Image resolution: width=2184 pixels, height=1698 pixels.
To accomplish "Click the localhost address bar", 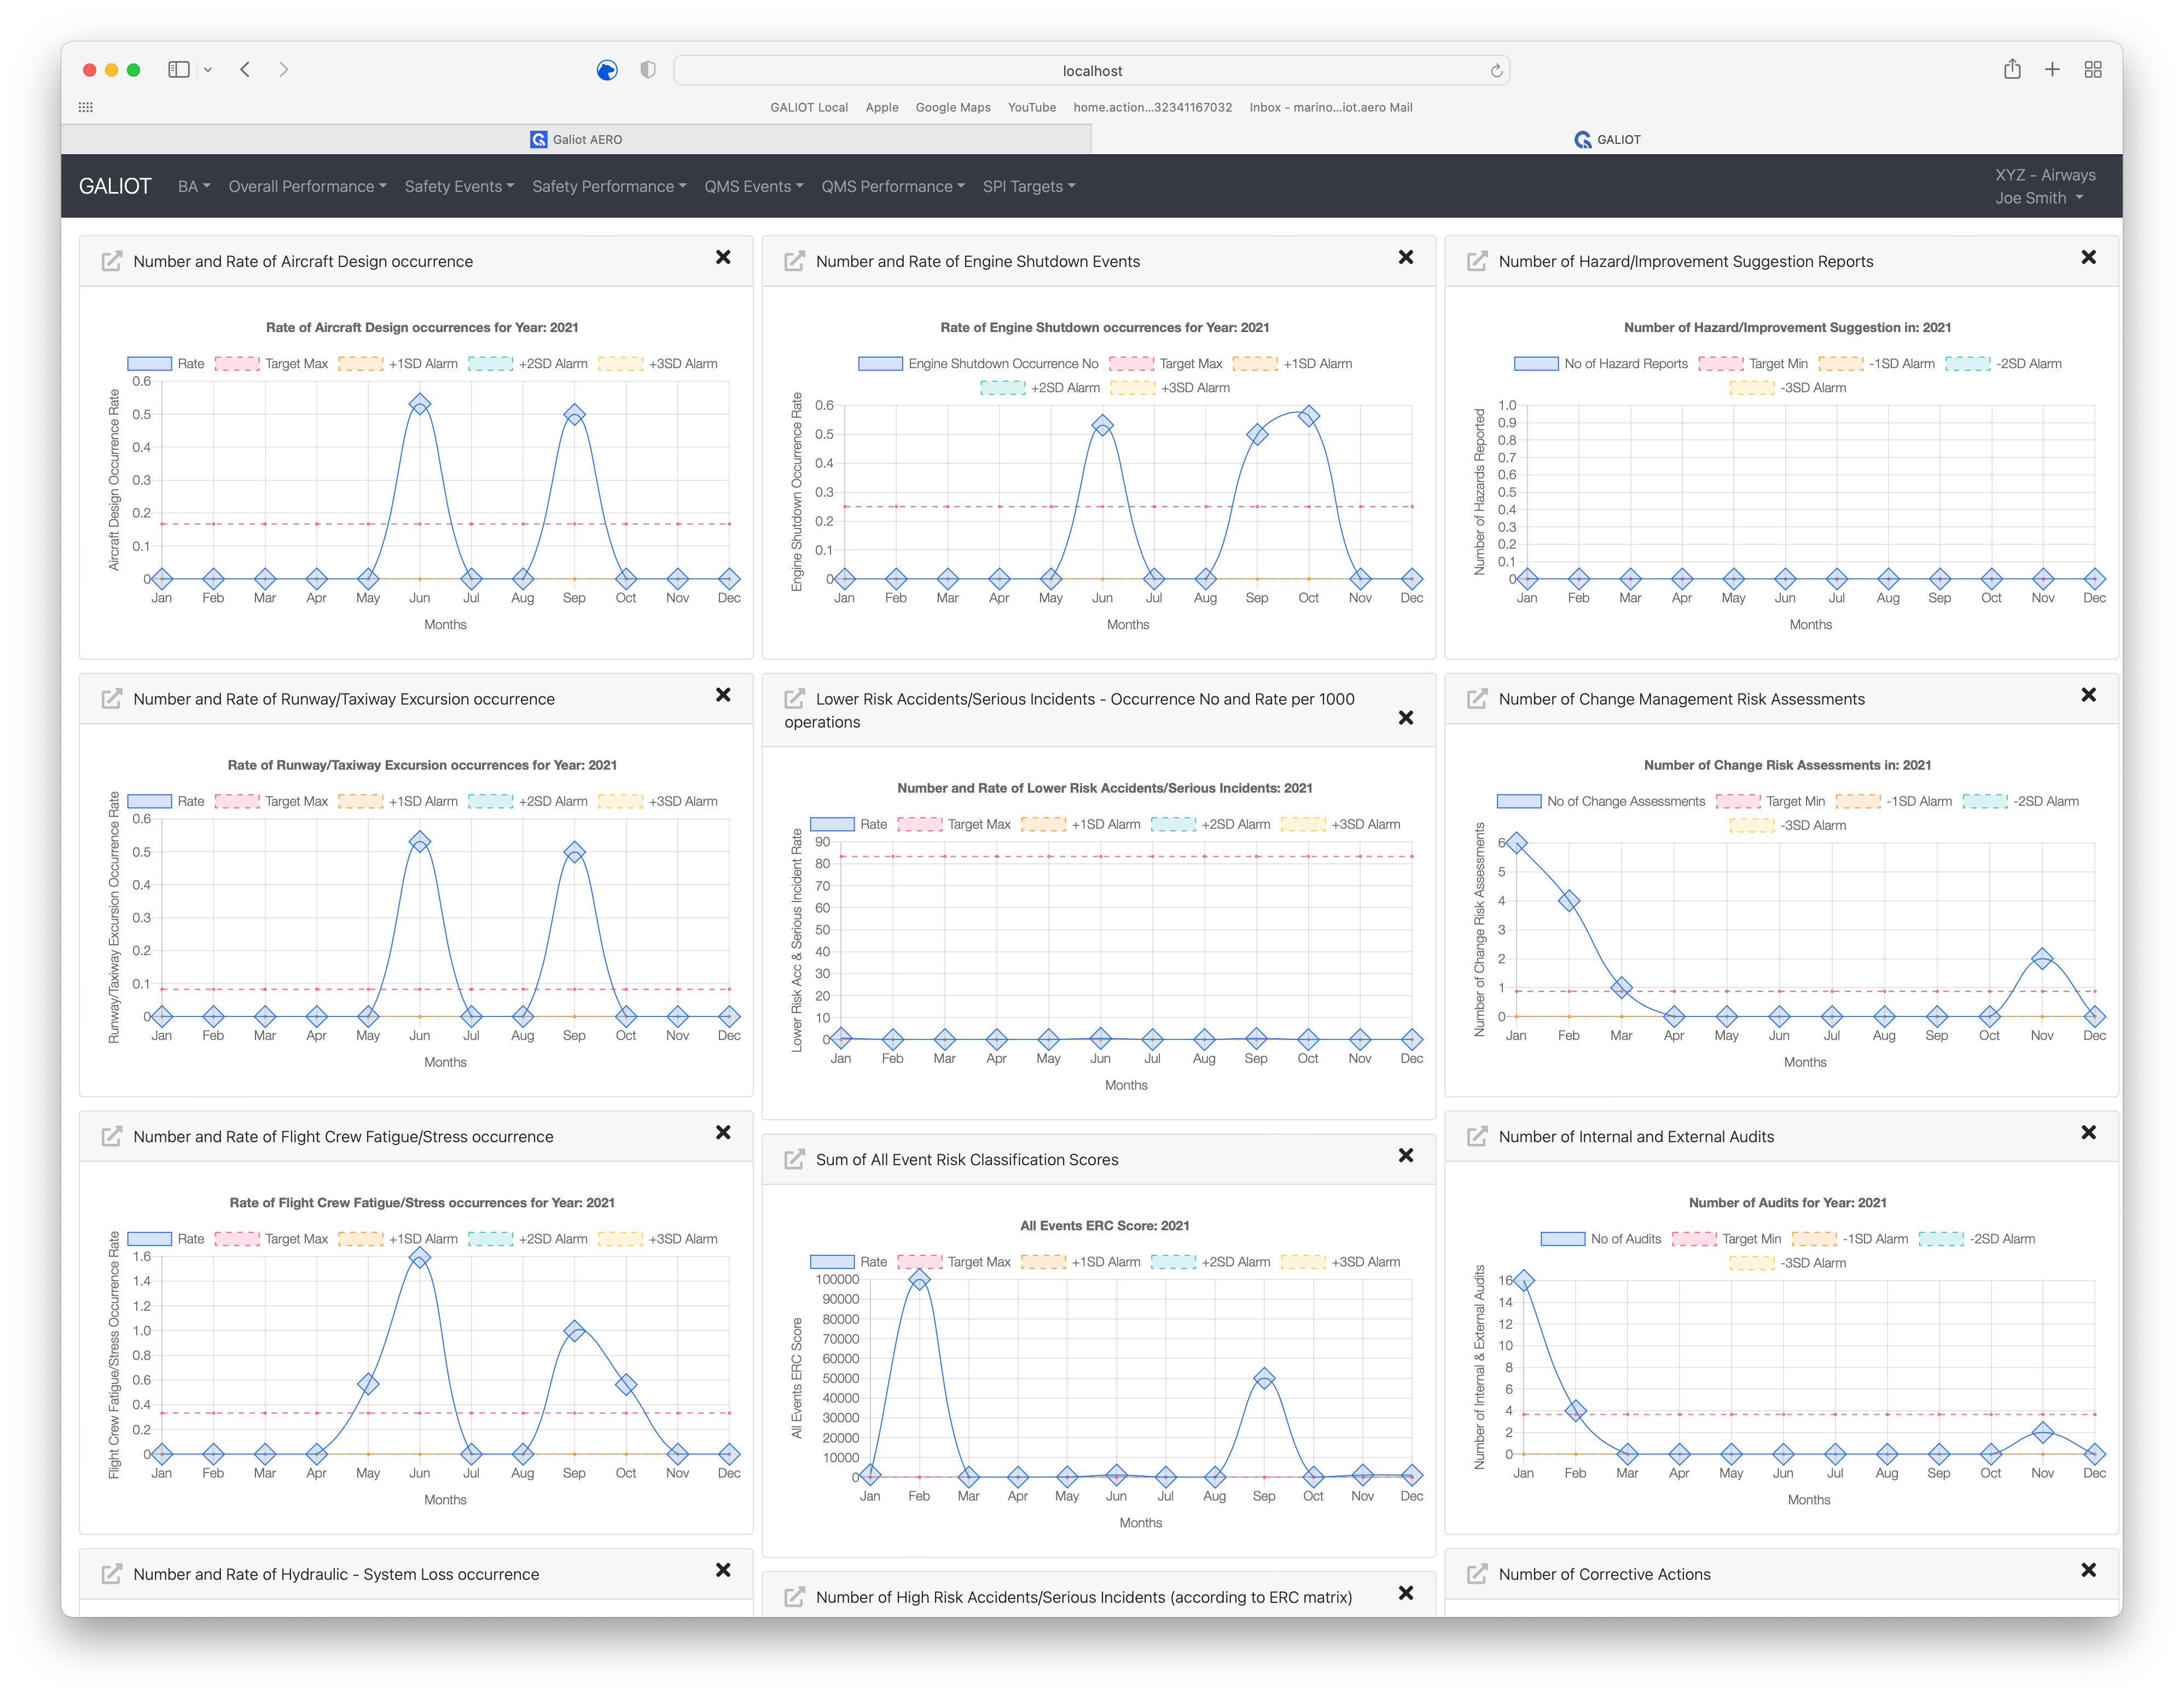I will (x=1092, y=71).
